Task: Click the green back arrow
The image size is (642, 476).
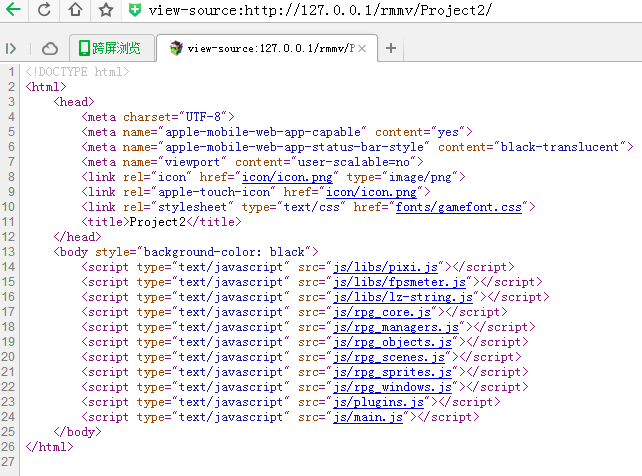Action: [x=13, y=9]
